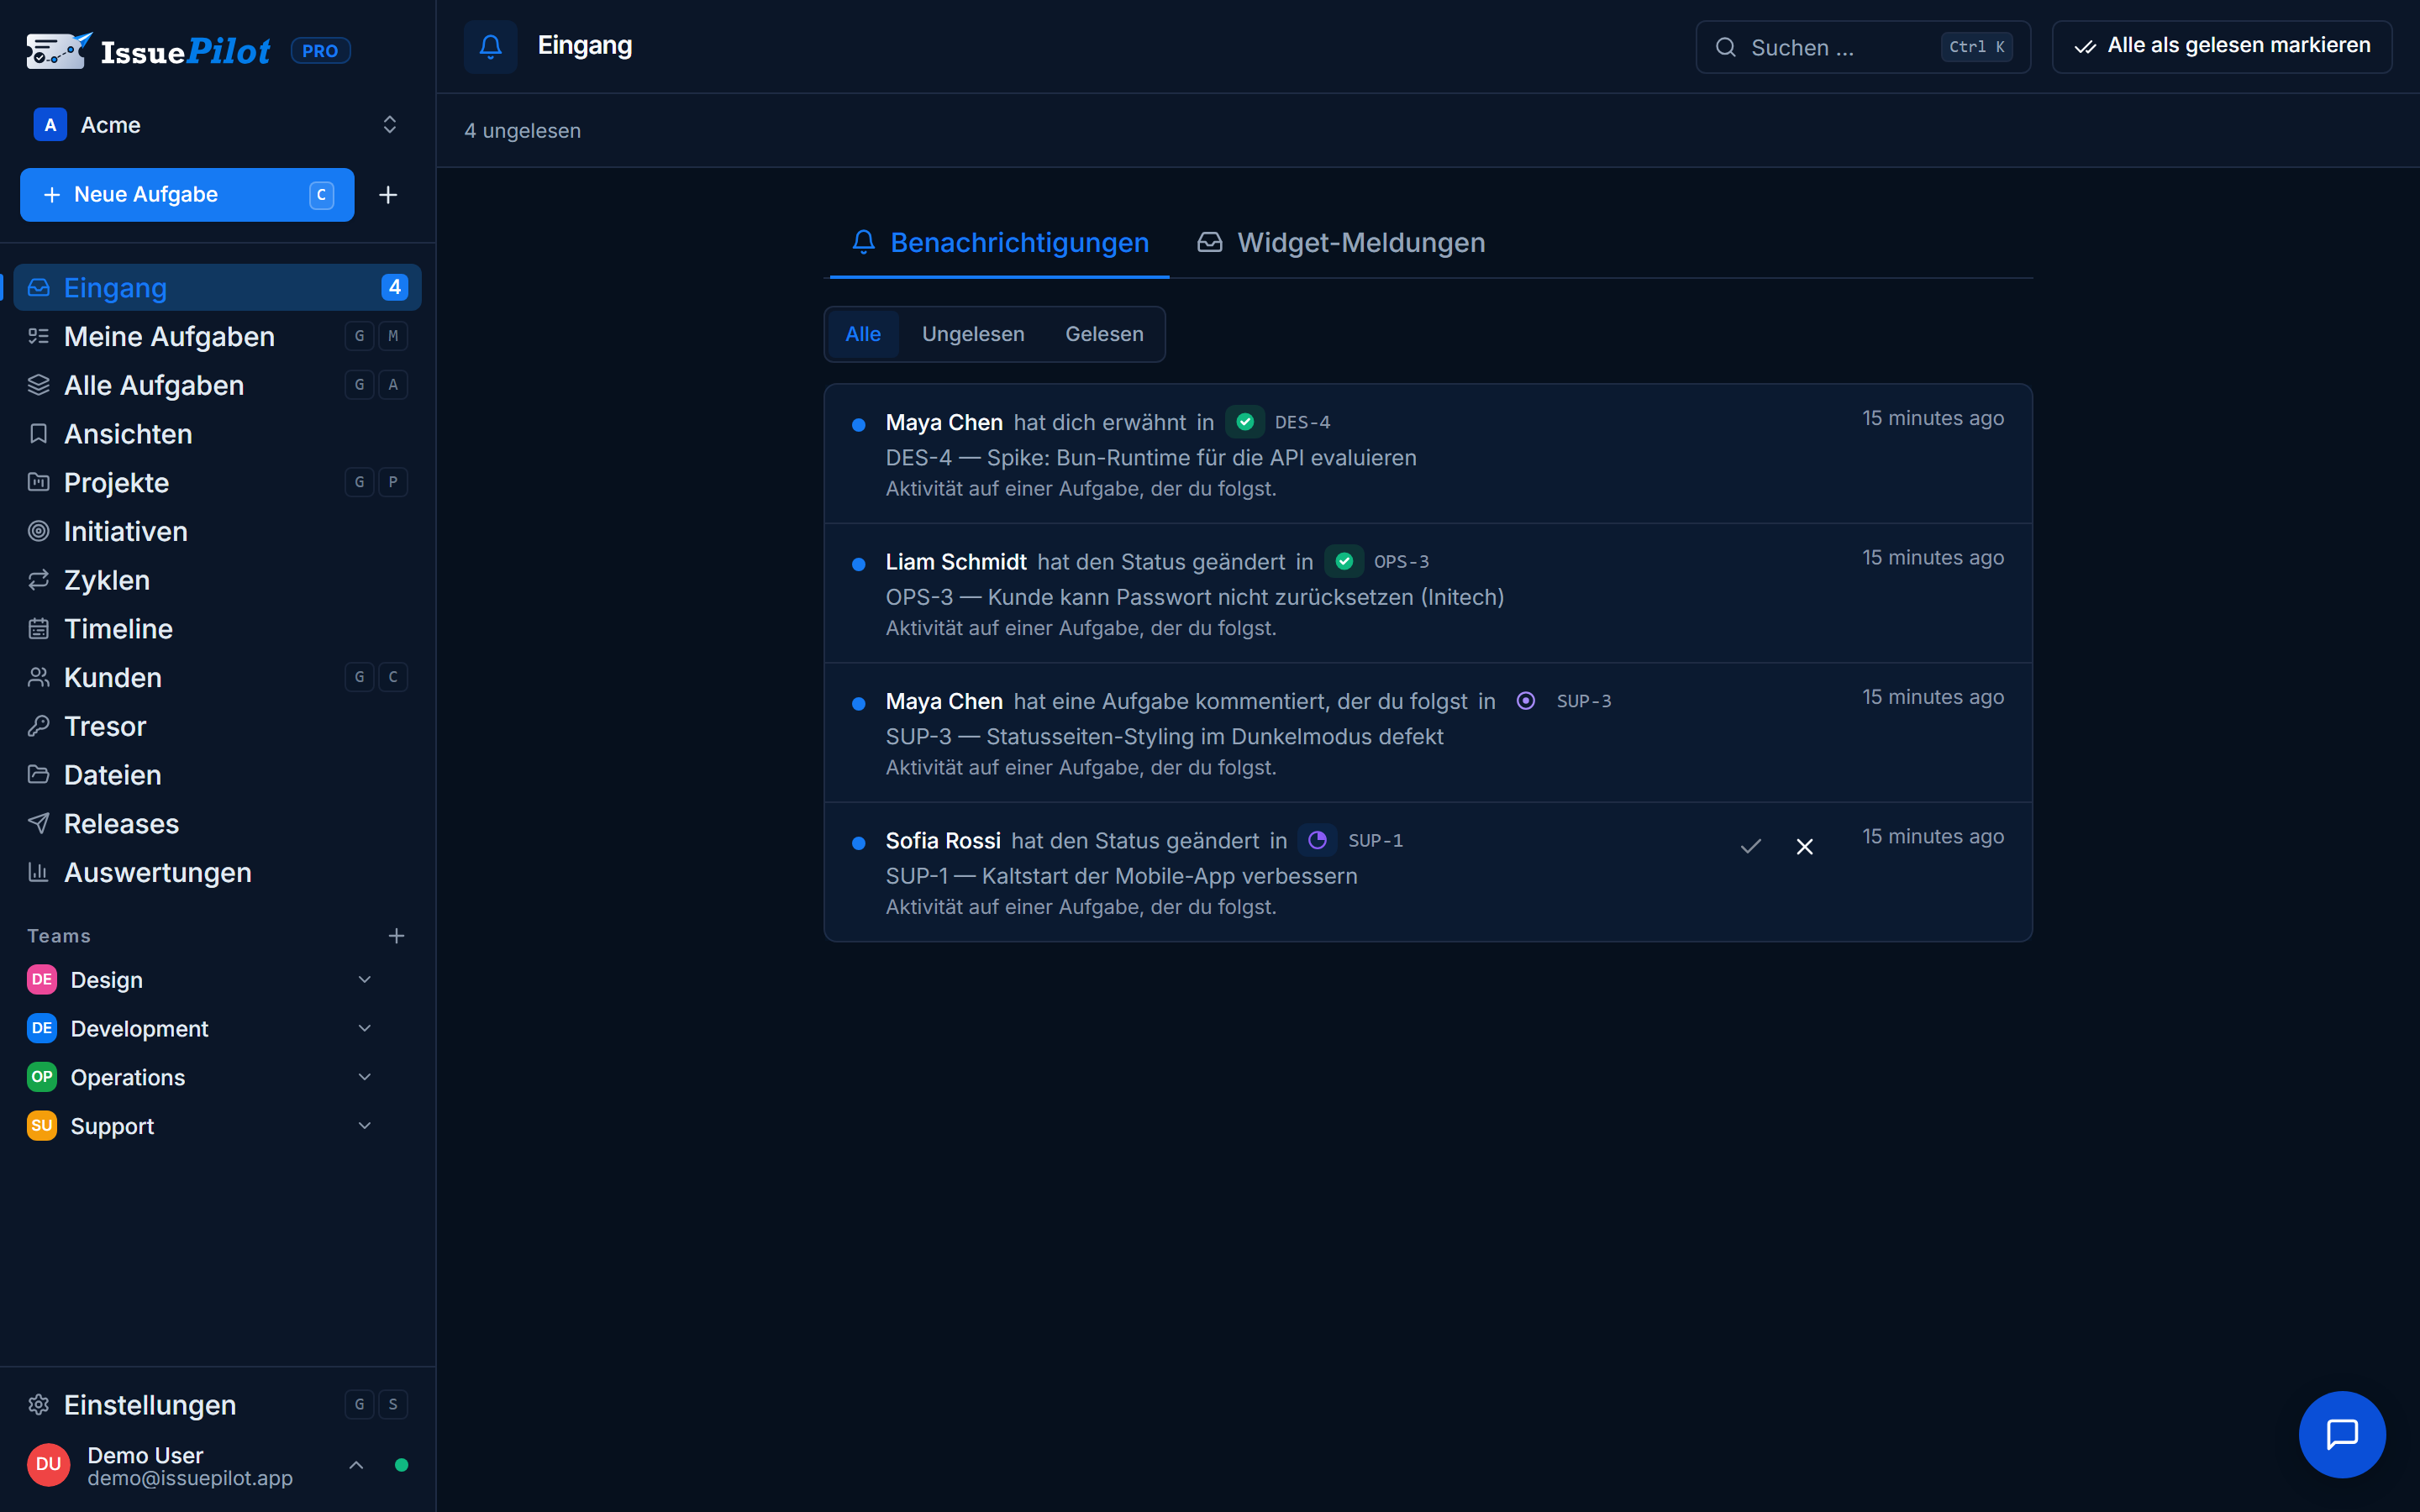The image size is (2420, 1512).
Task: Filter notifications by Ungelesen
Action: pos(972,334)
